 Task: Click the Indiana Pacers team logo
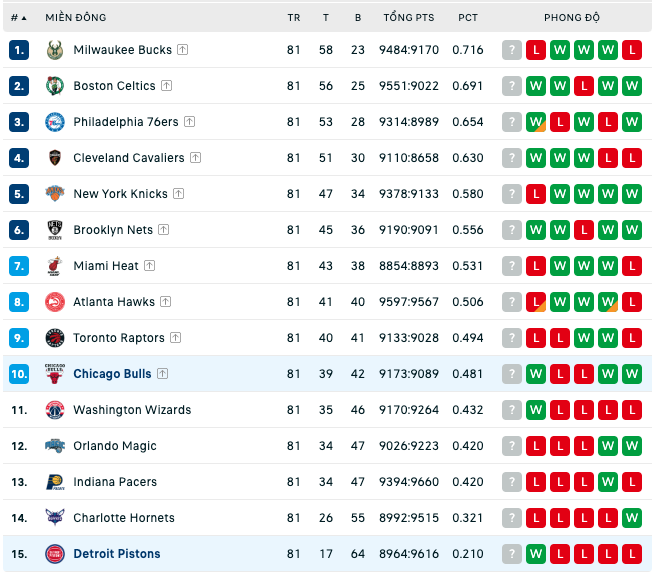tap(55, 482)
